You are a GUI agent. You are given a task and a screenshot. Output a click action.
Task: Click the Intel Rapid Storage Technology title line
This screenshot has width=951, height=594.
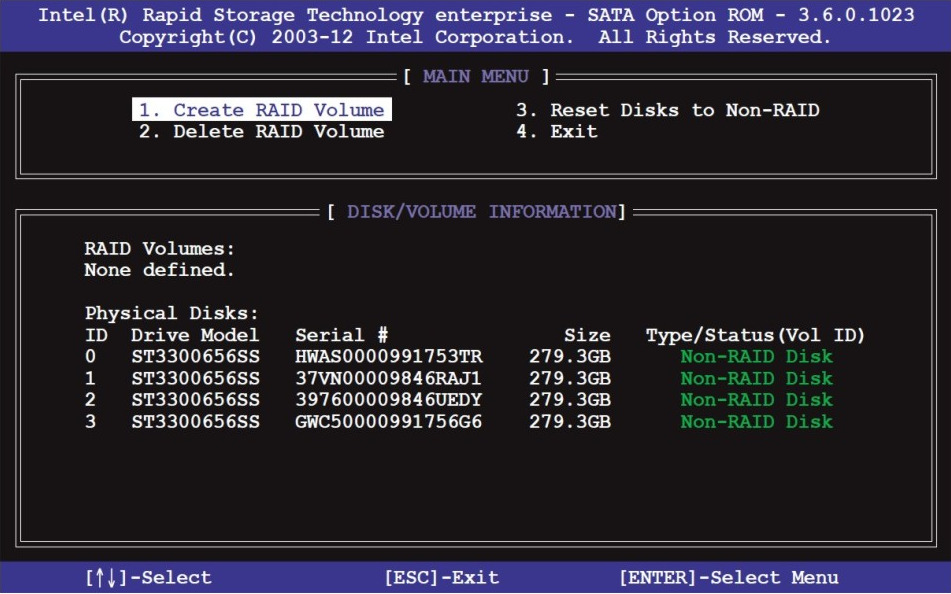pos(476,15)
